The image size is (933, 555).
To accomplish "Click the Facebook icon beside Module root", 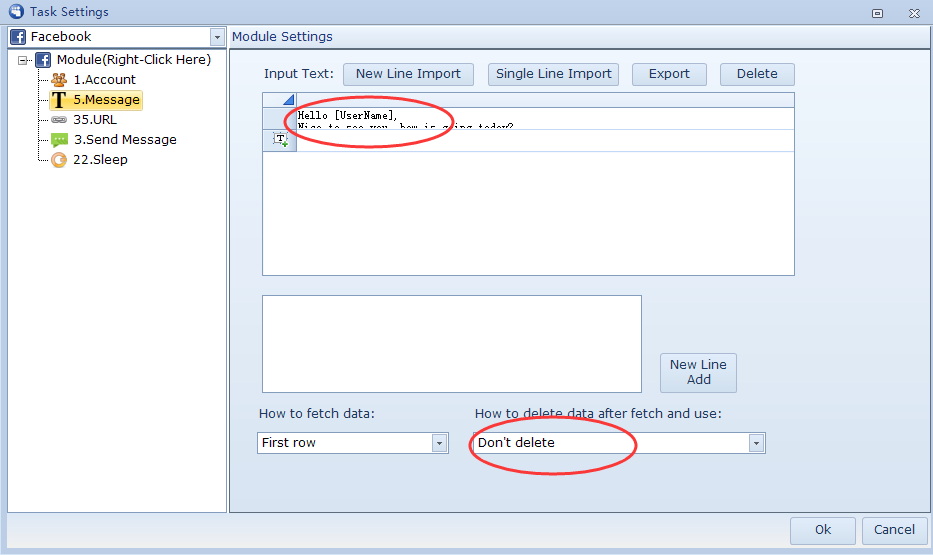I will point(43,60).
